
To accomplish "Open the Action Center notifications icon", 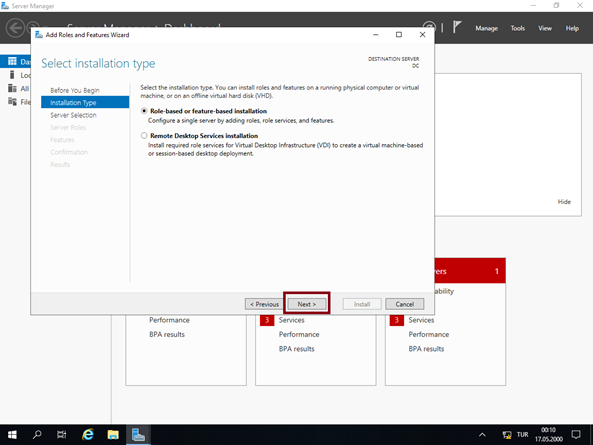I will coord(576,434).
